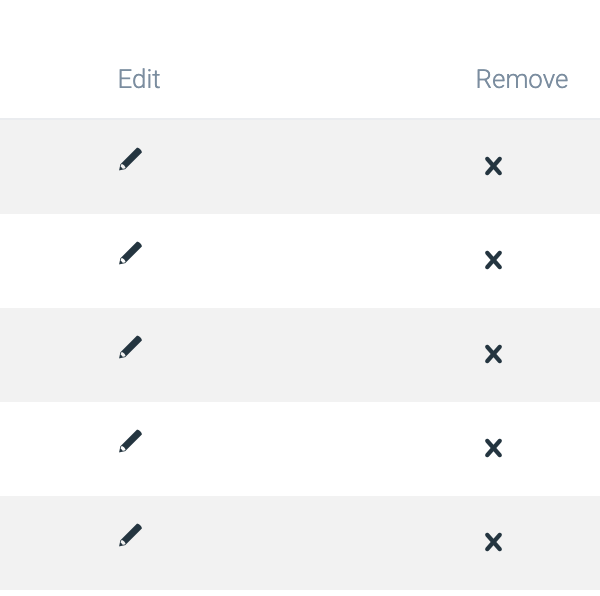This screenshot has width=600, height=596.
Task: Select the second row of the table
Action: (x=300, y=260)
